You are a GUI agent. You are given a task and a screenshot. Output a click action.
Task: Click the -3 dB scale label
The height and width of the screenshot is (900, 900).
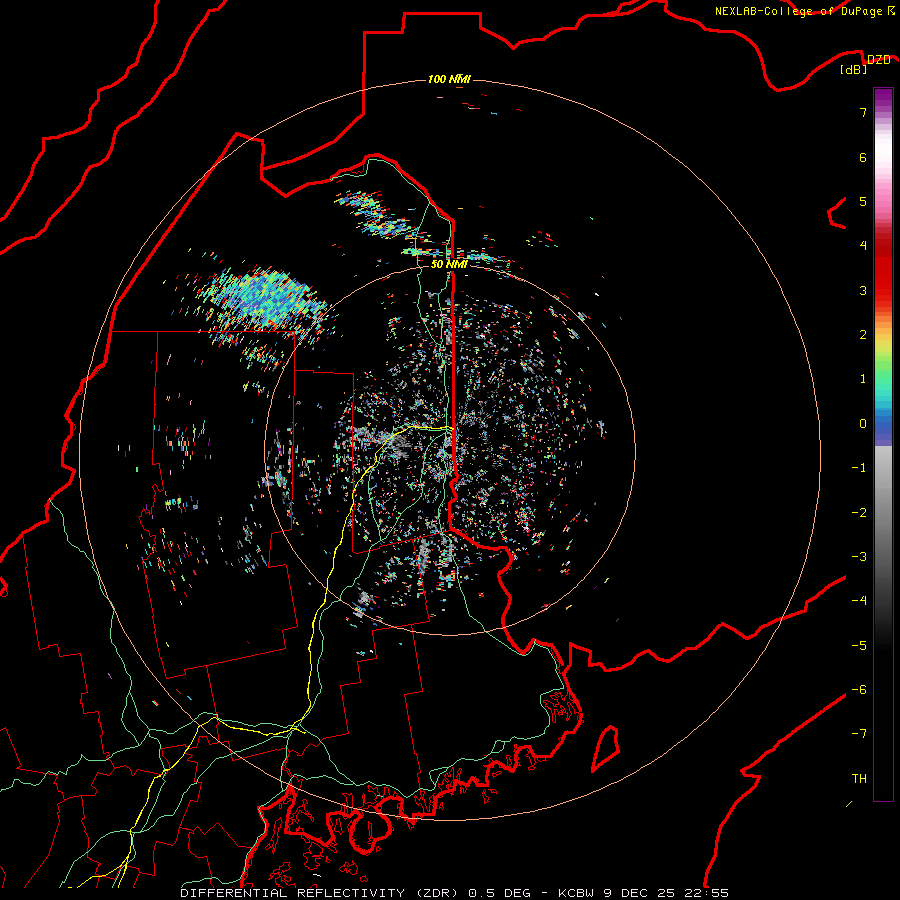click(x=859, y=557)
